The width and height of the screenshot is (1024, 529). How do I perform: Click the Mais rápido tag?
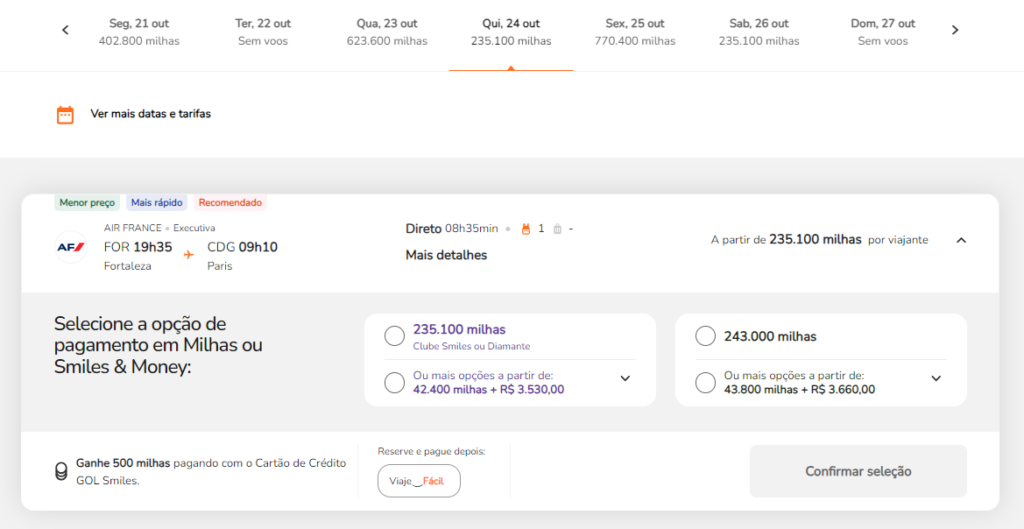pyautogui.click(x=157, y=202)
